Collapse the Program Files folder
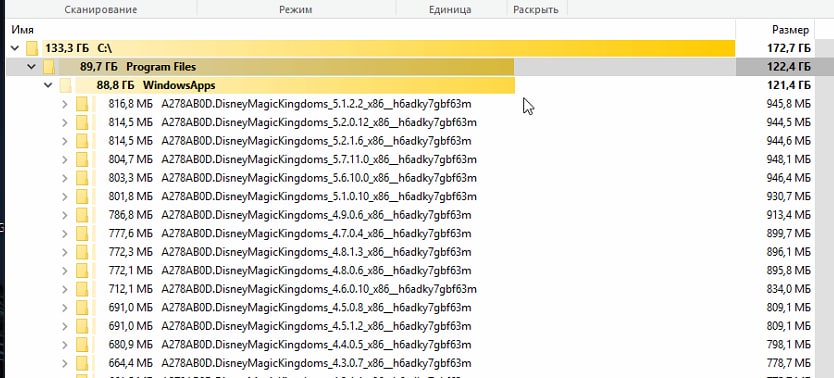The height and width of the screenshot is (378, 834). (x=31, y=67)
